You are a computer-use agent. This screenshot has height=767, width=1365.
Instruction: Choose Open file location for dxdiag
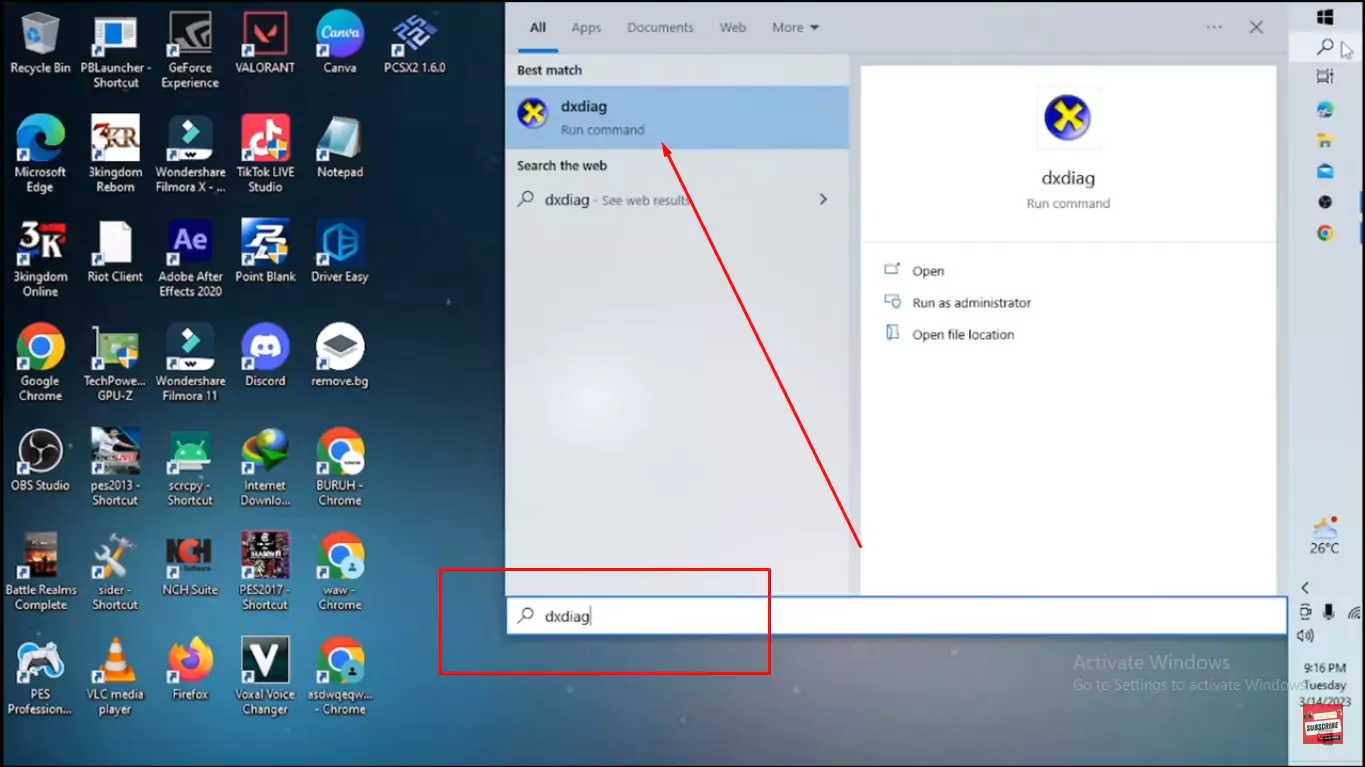pyautogui.click(x=950, y=335)
